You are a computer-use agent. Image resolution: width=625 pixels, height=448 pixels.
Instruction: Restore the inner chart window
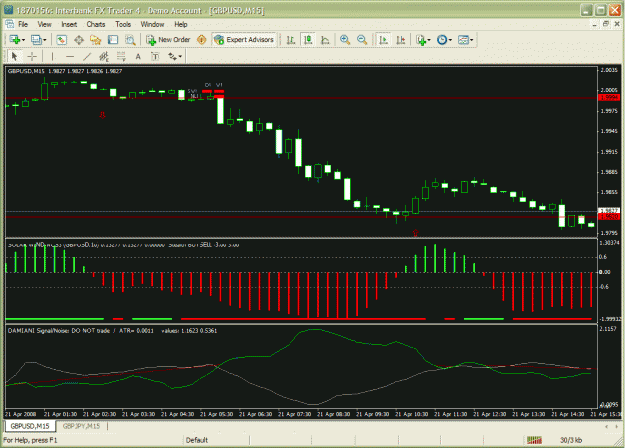pyautogui.click(x=605, y=24)
